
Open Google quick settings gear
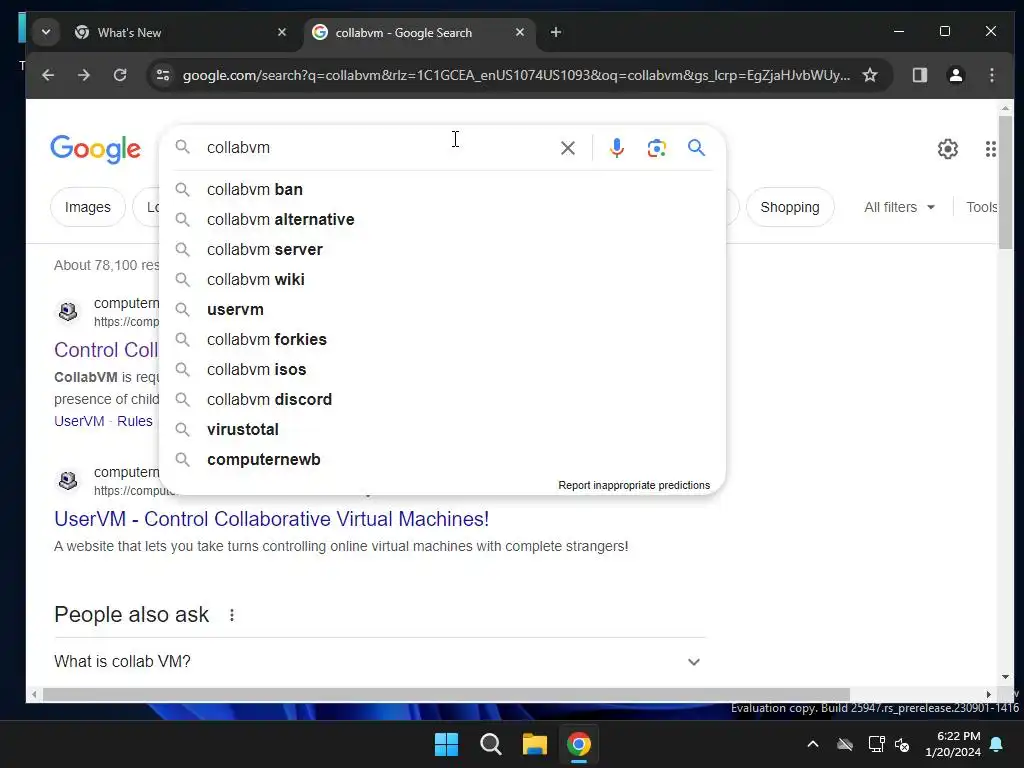point(948,149)
